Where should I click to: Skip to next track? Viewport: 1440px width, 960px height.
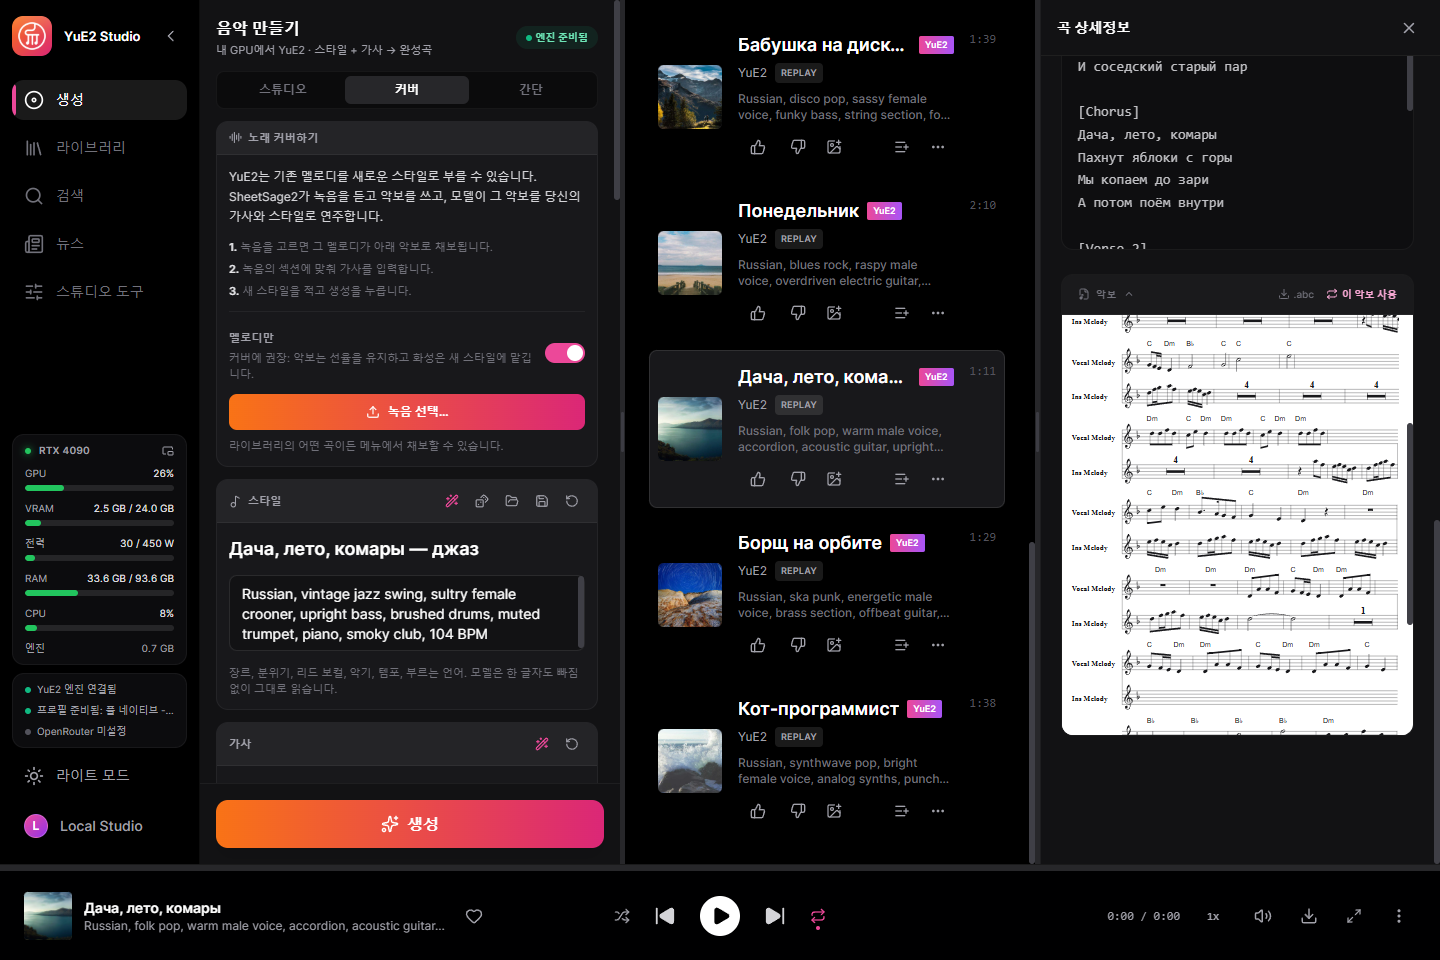click(775, 916)
